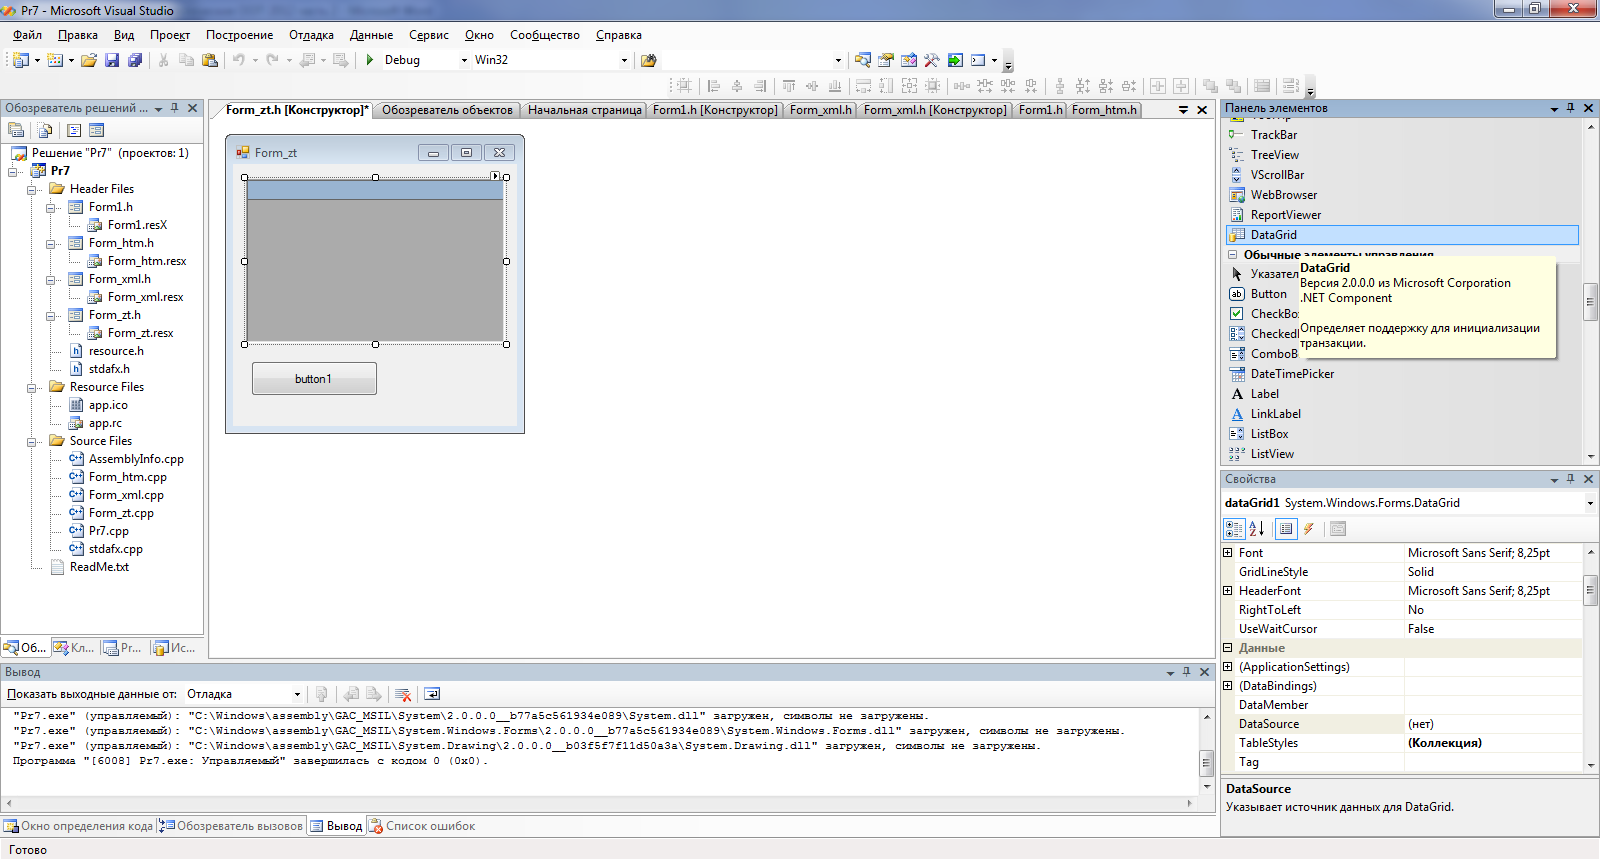Switch to Список ошибок tab
Screen dimensions: 1600x860
click(x=422, y=826)
